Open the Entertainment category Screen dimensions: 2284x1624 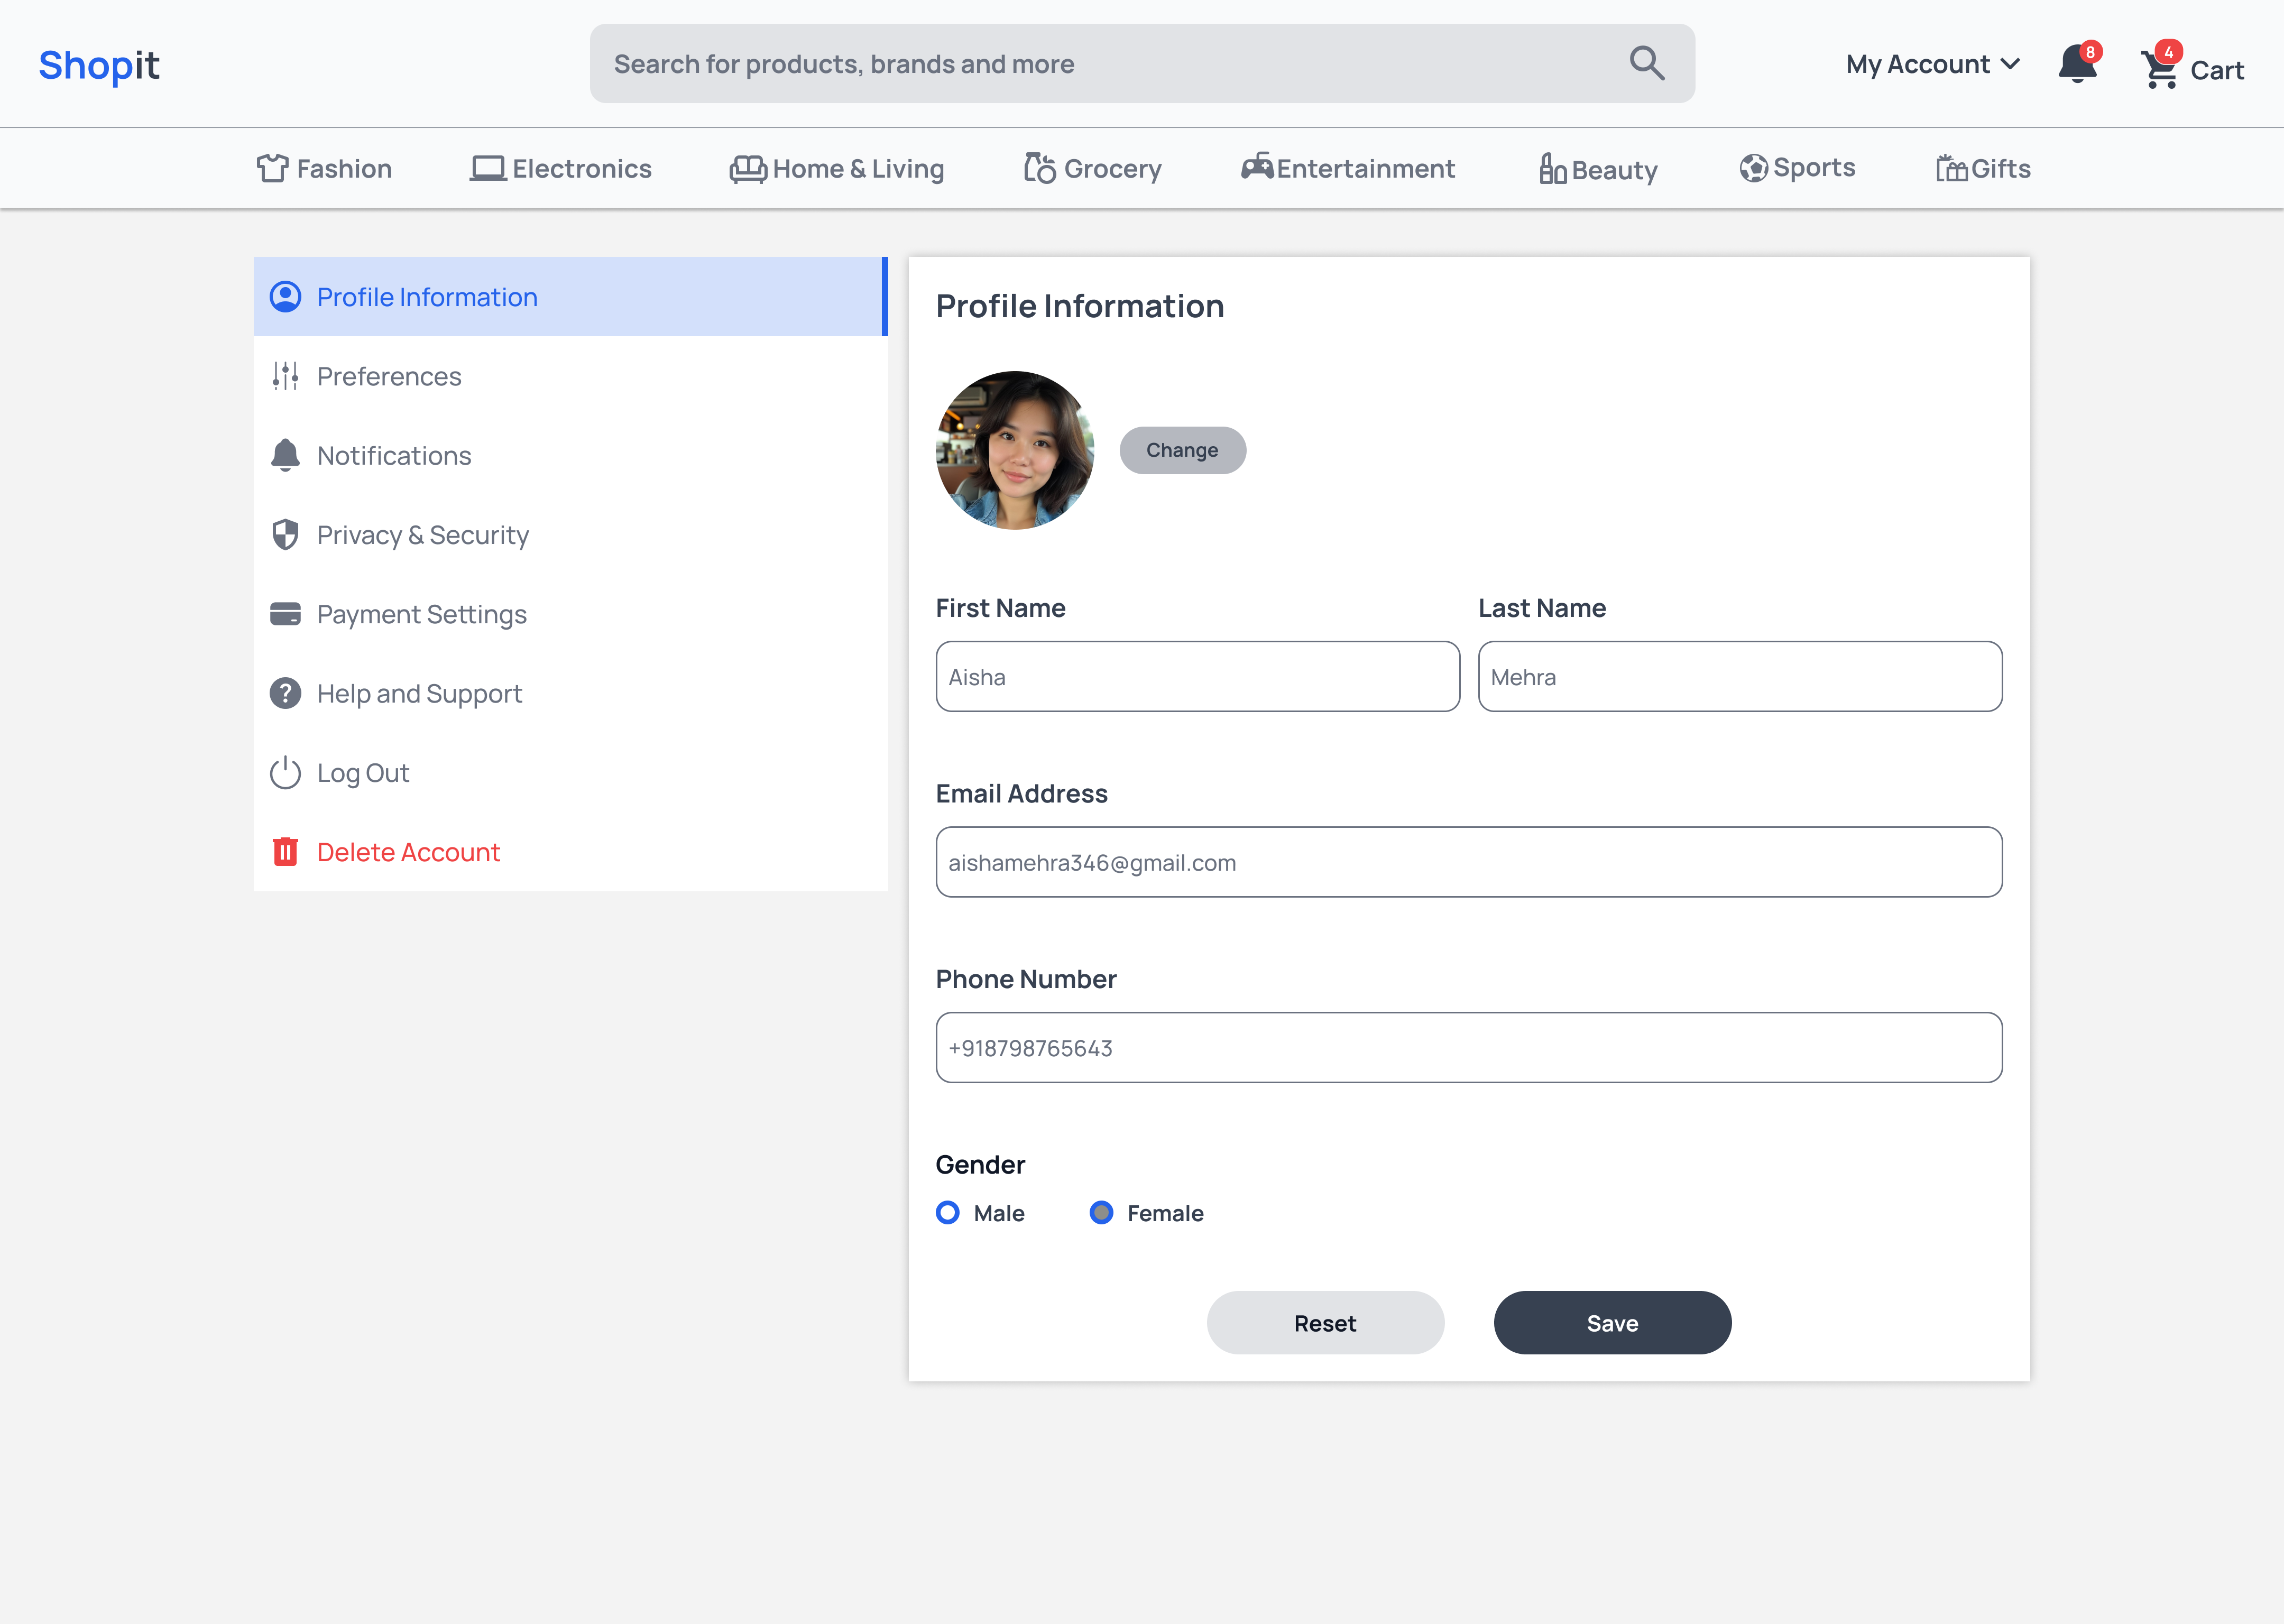[x=1348, y=168]
